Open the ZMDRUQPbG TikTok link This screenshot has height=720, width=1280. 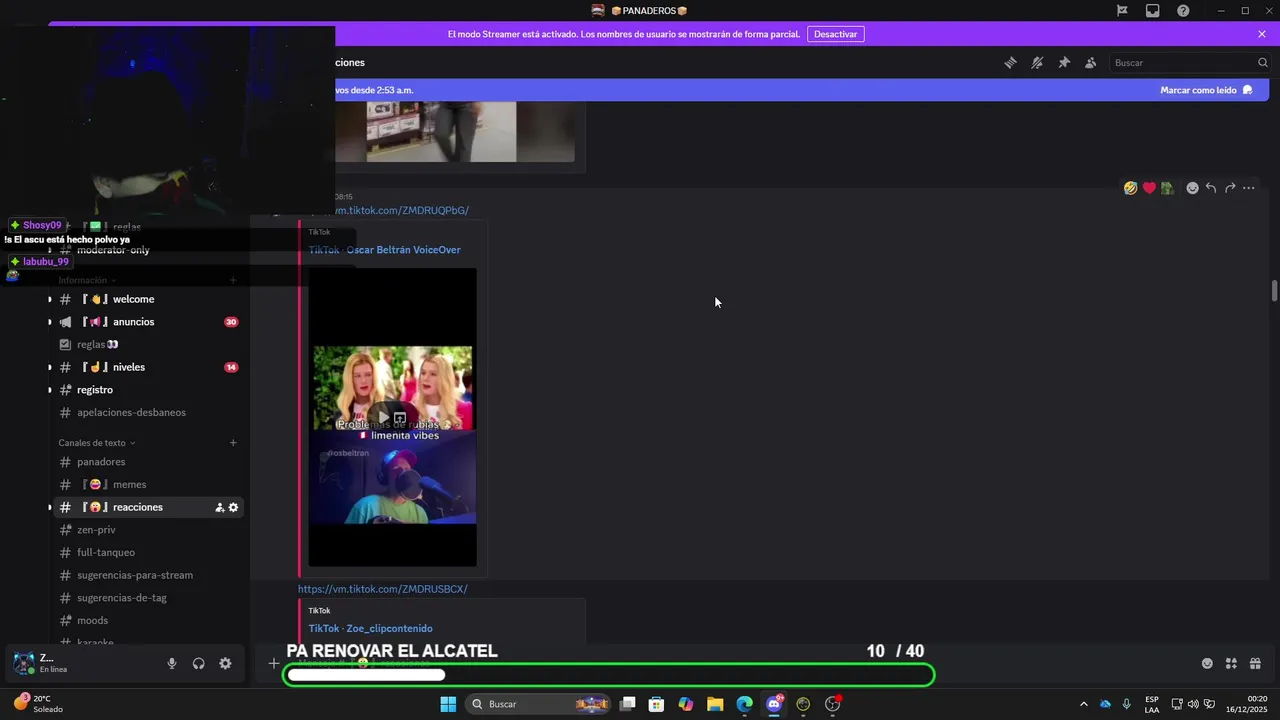coord(402,211)
